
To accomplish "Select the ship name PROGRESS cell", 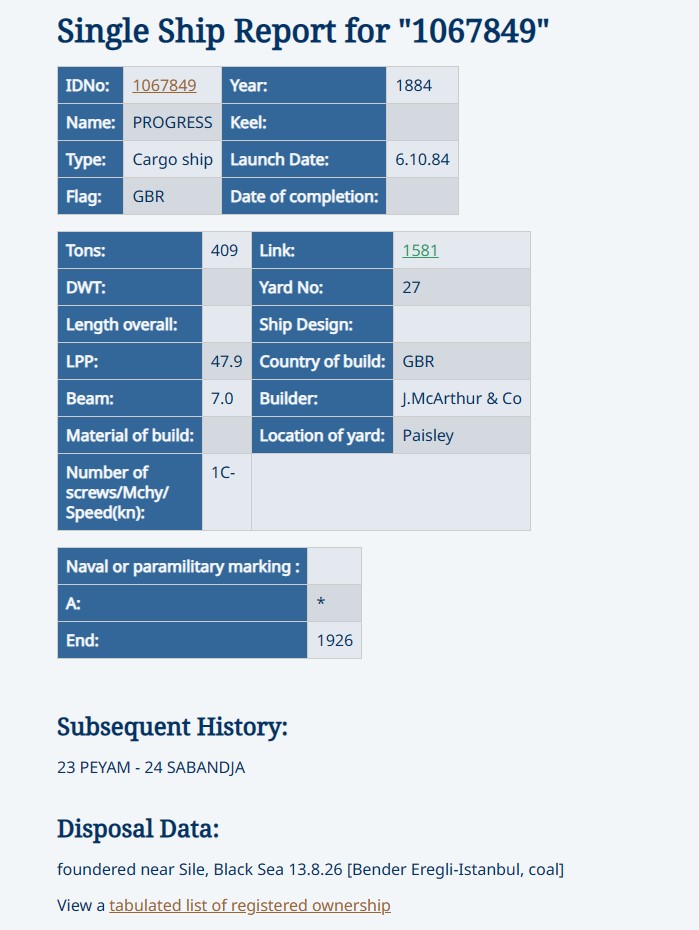I will tap(172, 122).
